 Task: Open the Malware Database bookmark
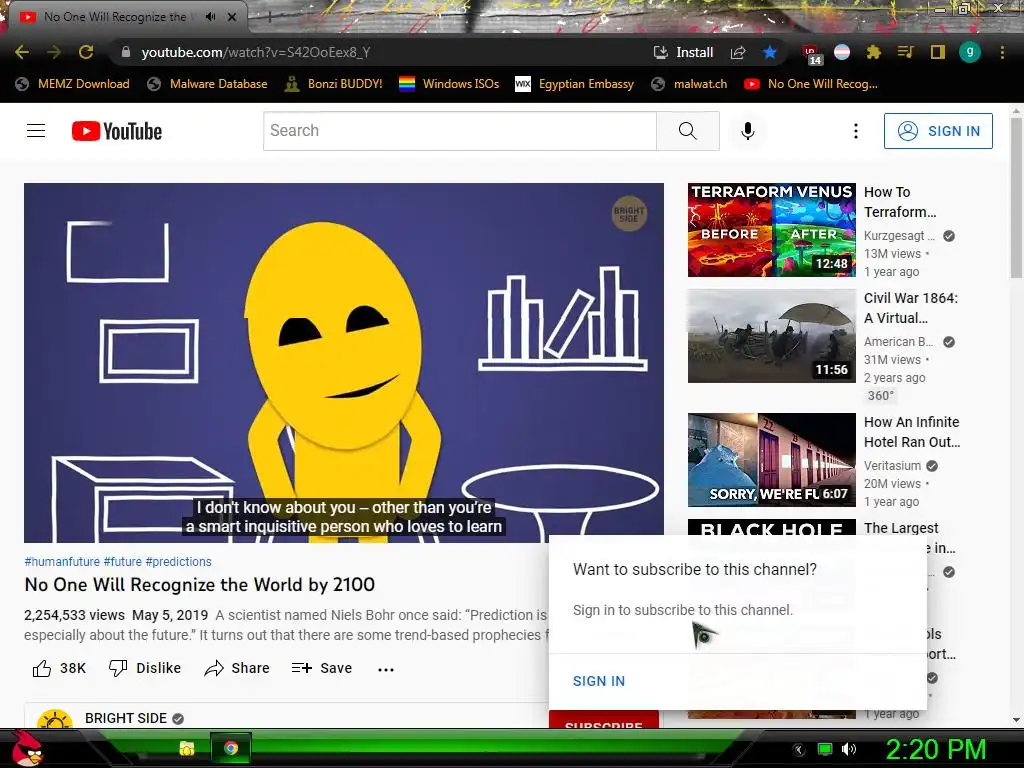(207, 84)
